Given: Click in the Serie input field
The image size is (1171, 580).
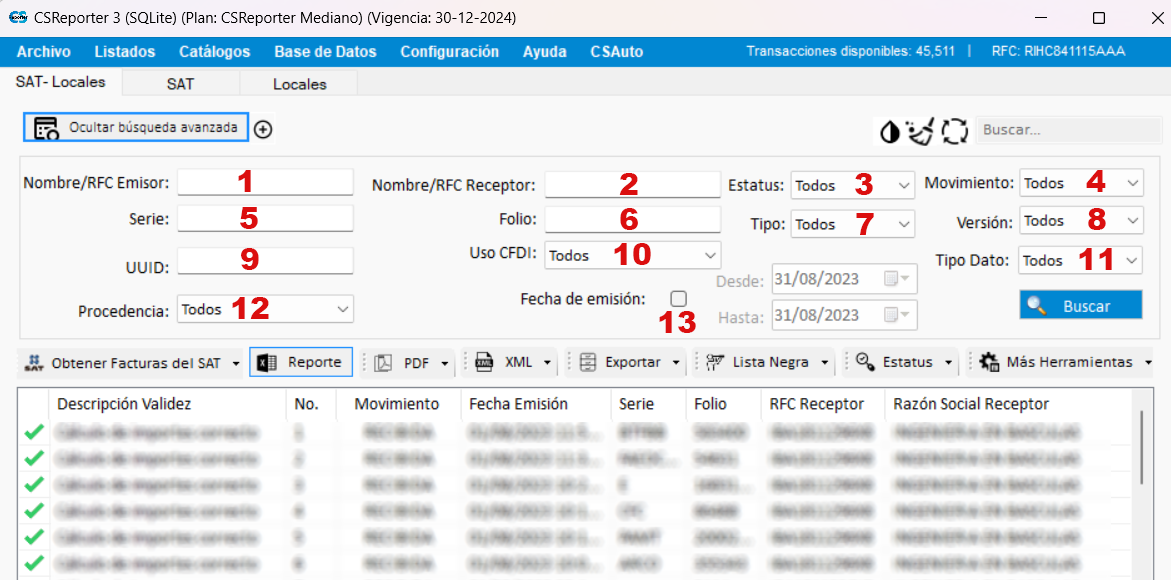Looking at the screenshot, I should 265,218.
